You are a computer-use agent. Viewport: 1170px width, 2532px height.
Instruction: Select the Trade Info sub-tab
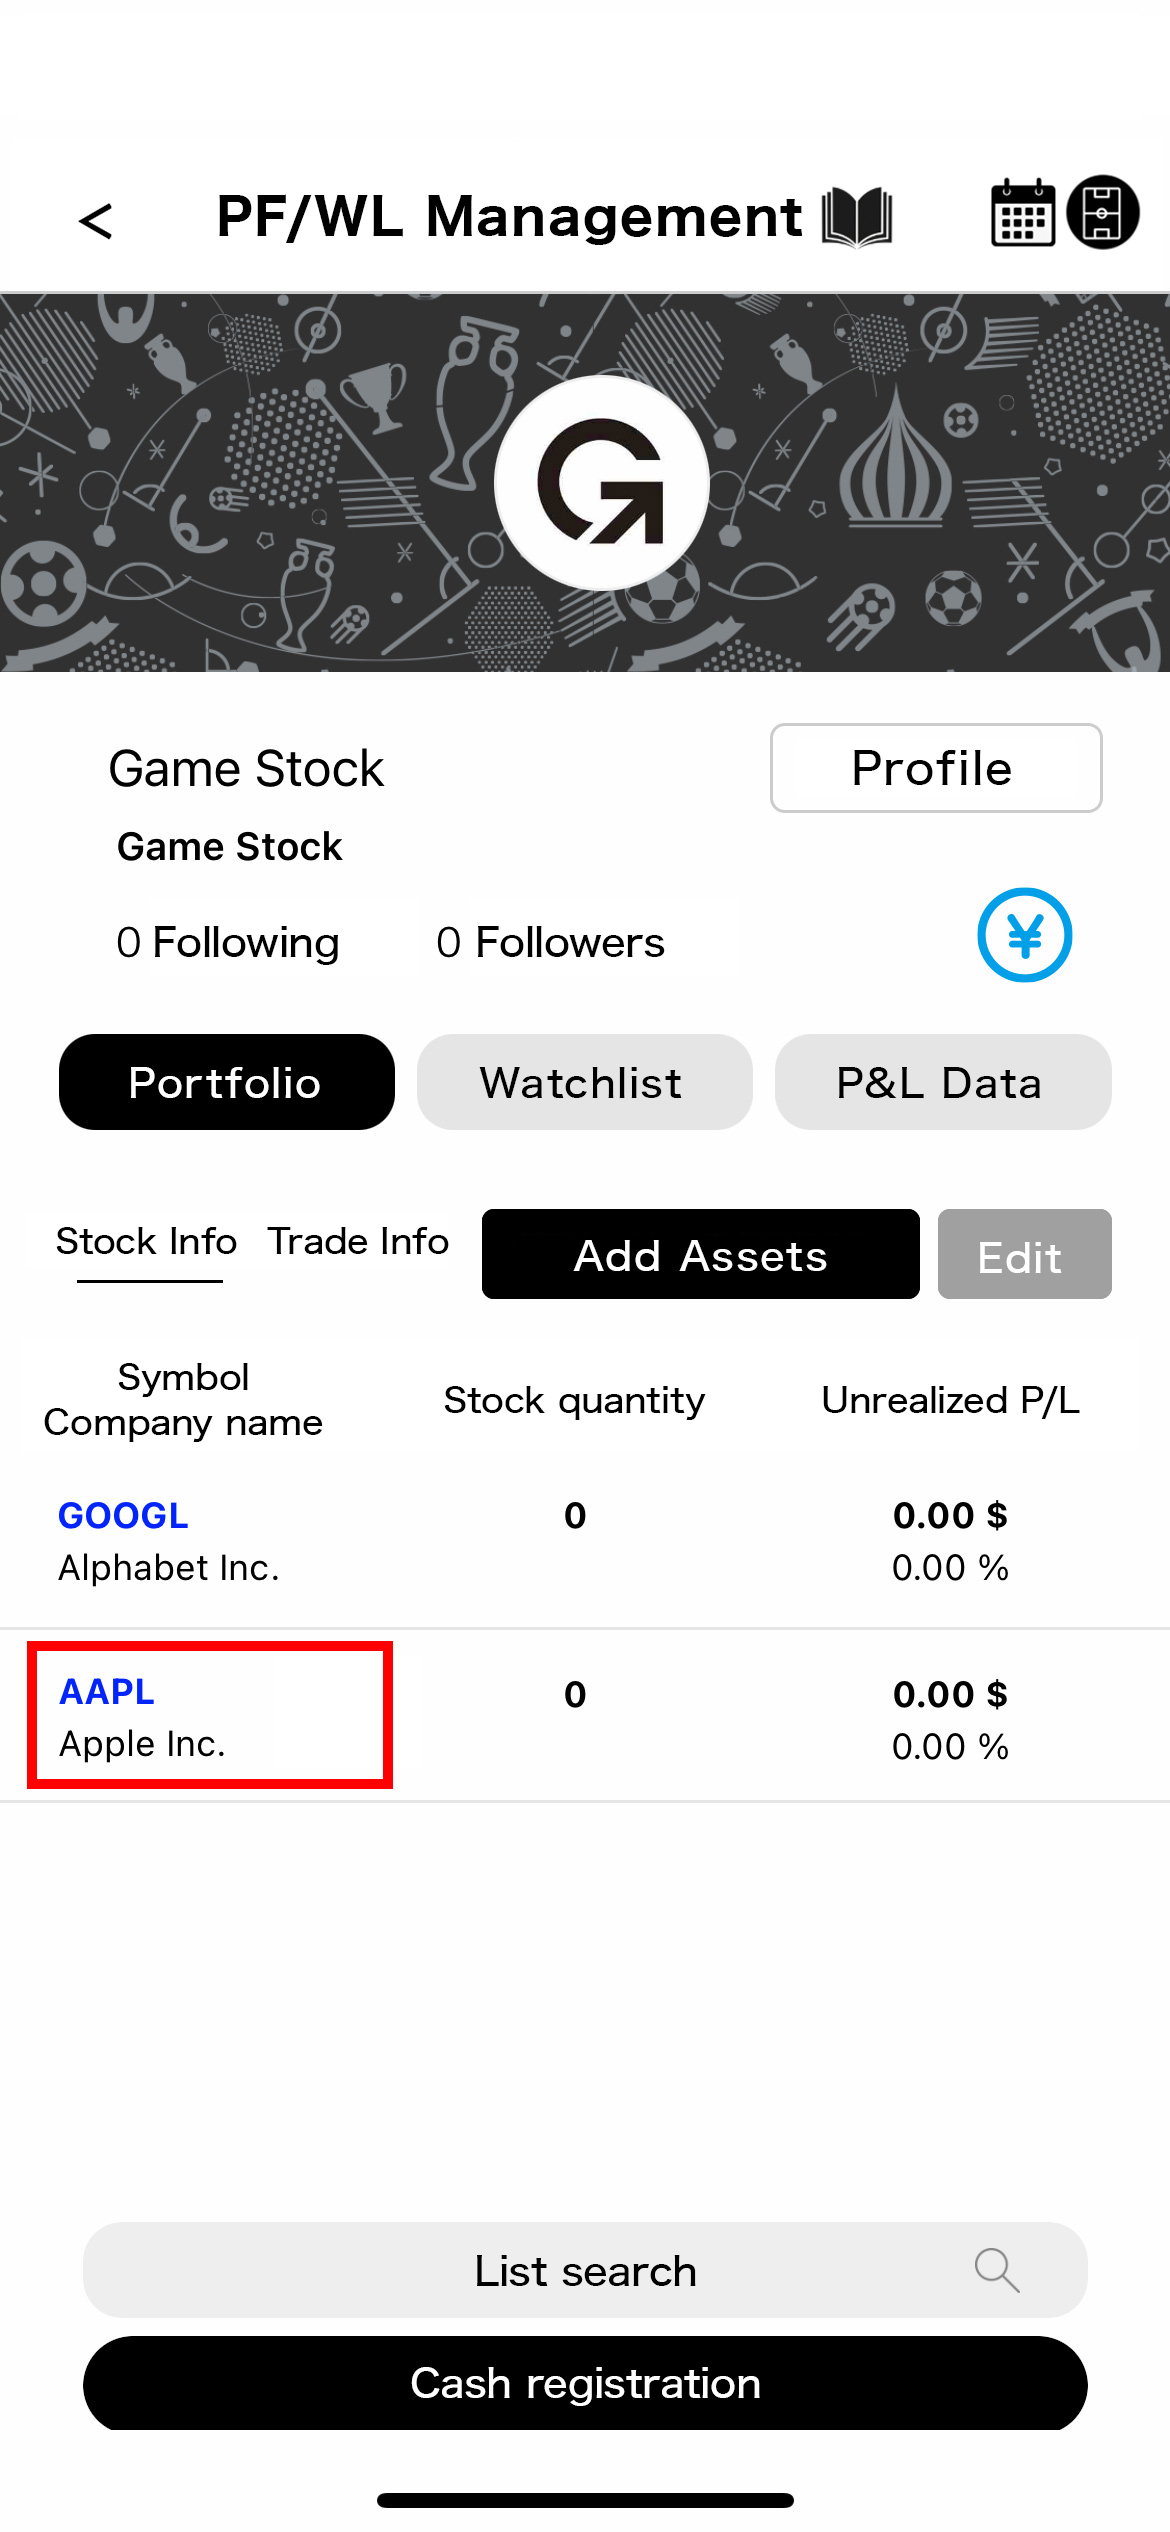tap(358, 1242)
